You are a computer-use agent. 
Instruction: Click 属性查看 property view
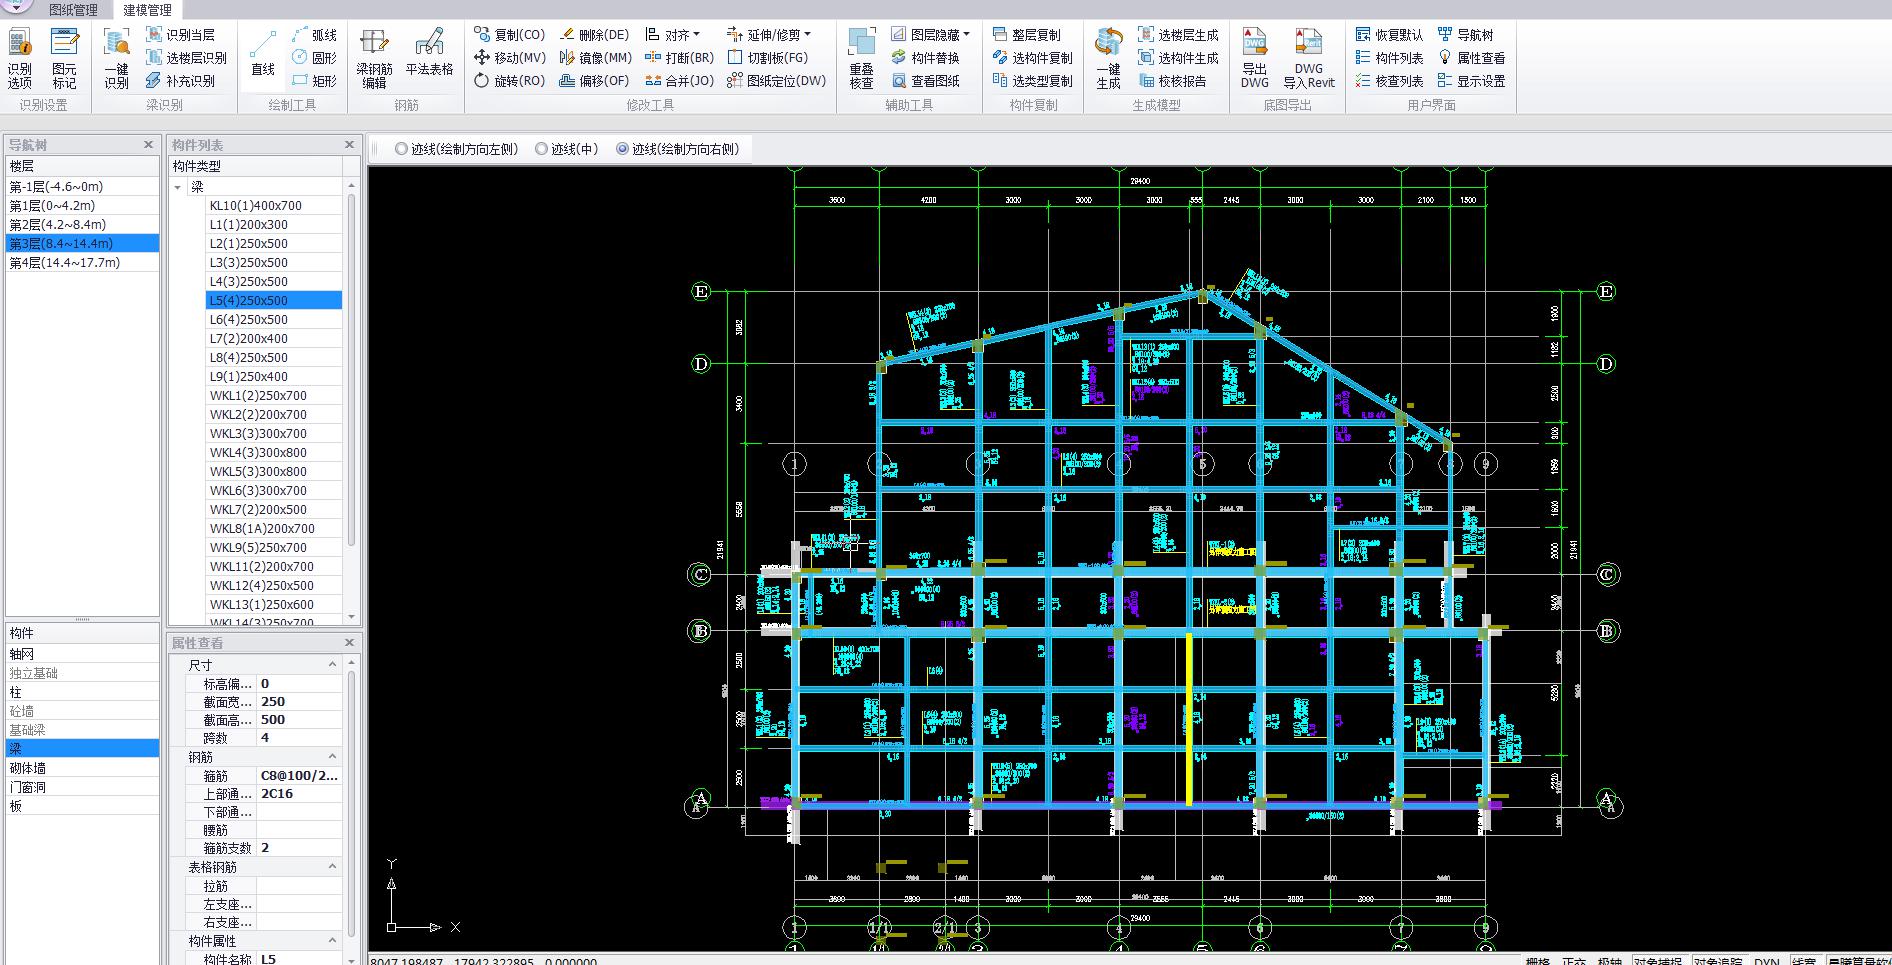(1471, 58)
